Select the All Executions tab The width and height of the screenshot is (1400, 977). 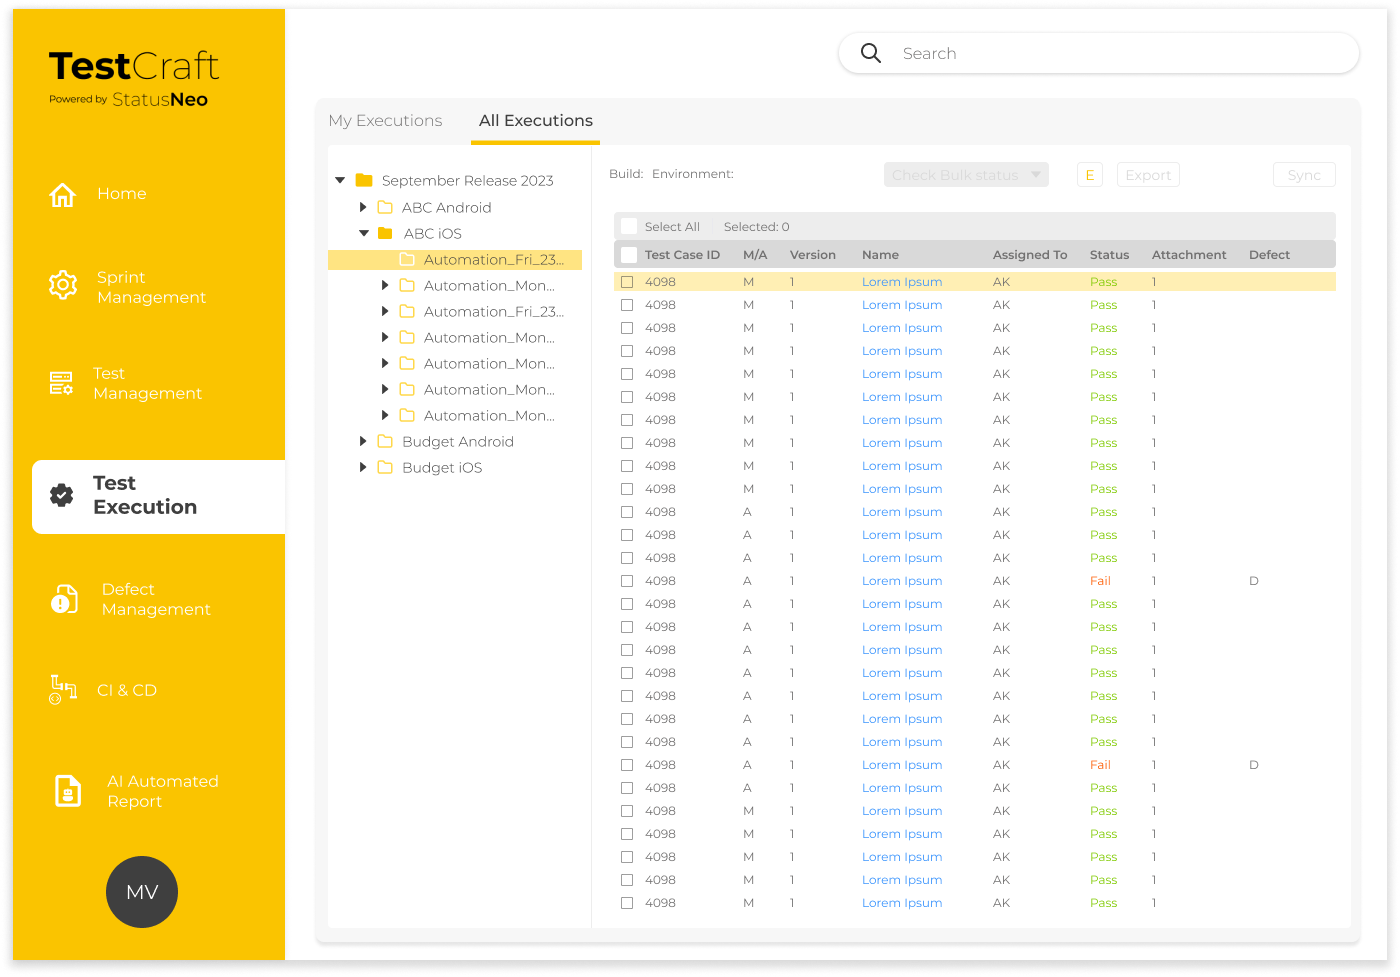pyautogui.click(x=536, y=121)
